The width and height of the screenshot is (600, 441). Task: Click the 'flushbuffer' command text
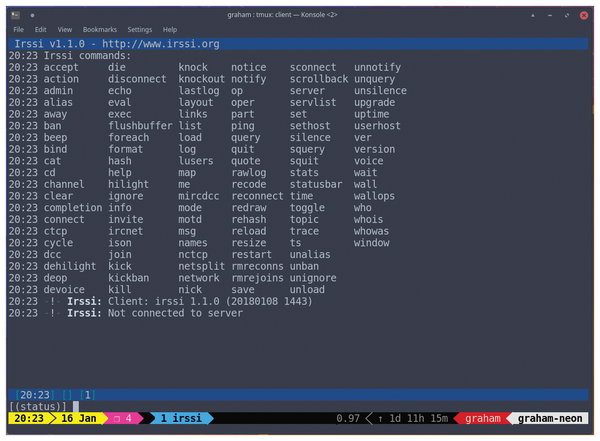(140, 126)
